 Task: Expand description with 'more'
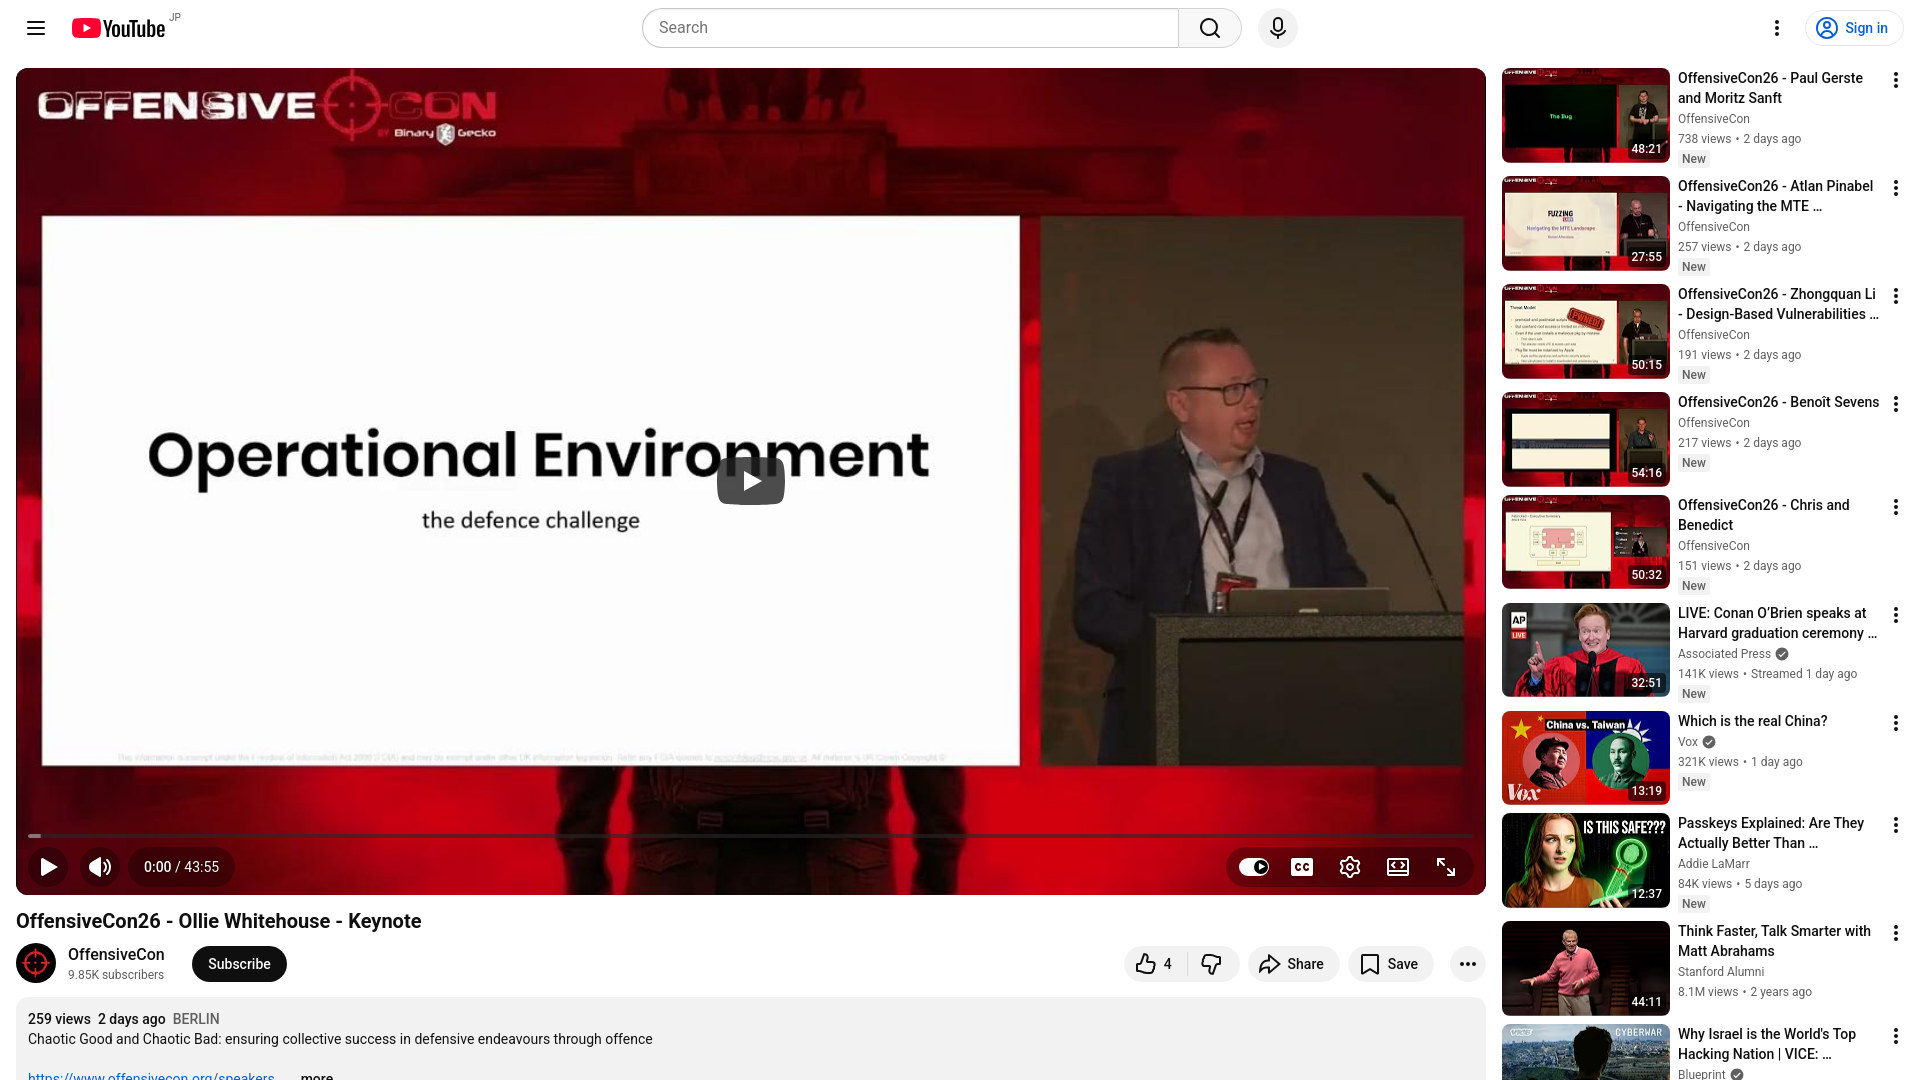(x=317, y=1076)
